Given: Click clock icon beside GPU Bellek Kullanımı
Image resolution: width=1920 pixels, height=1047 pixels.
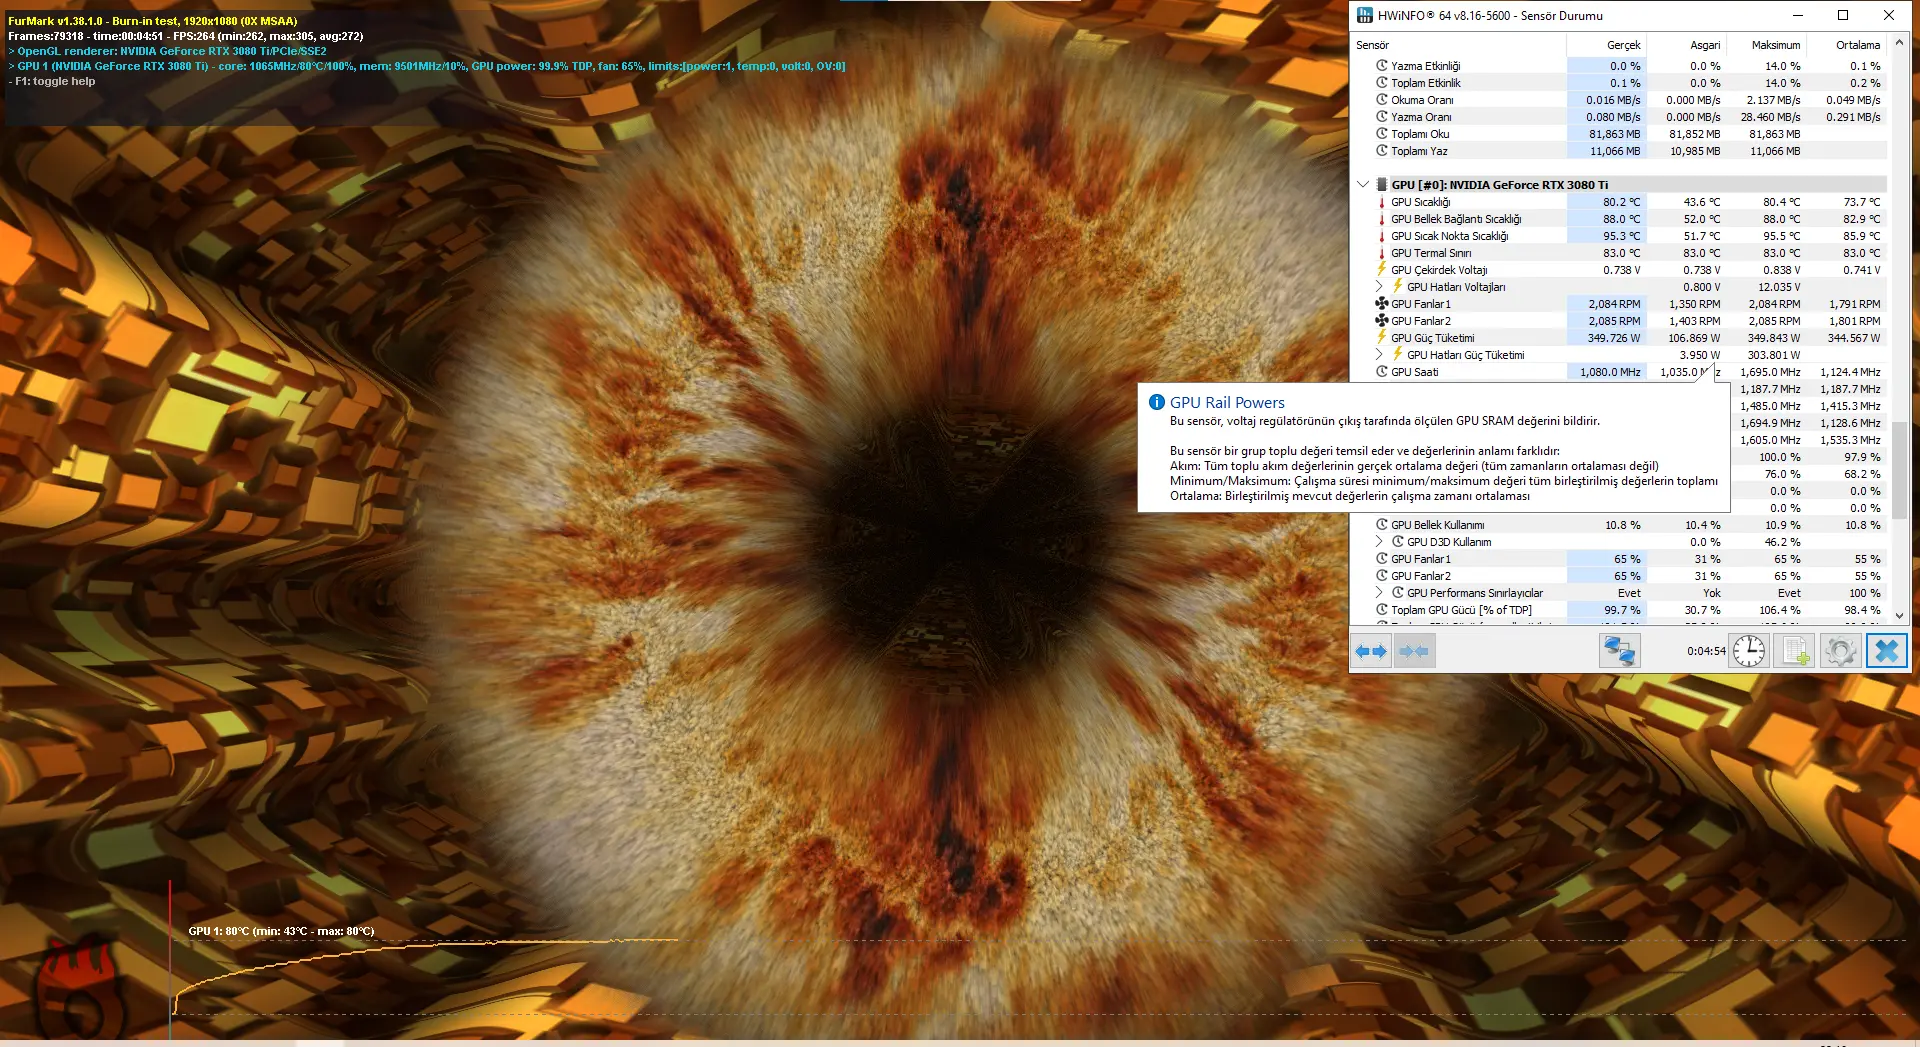Looking at the screenshot, I should click(1382, 524).
